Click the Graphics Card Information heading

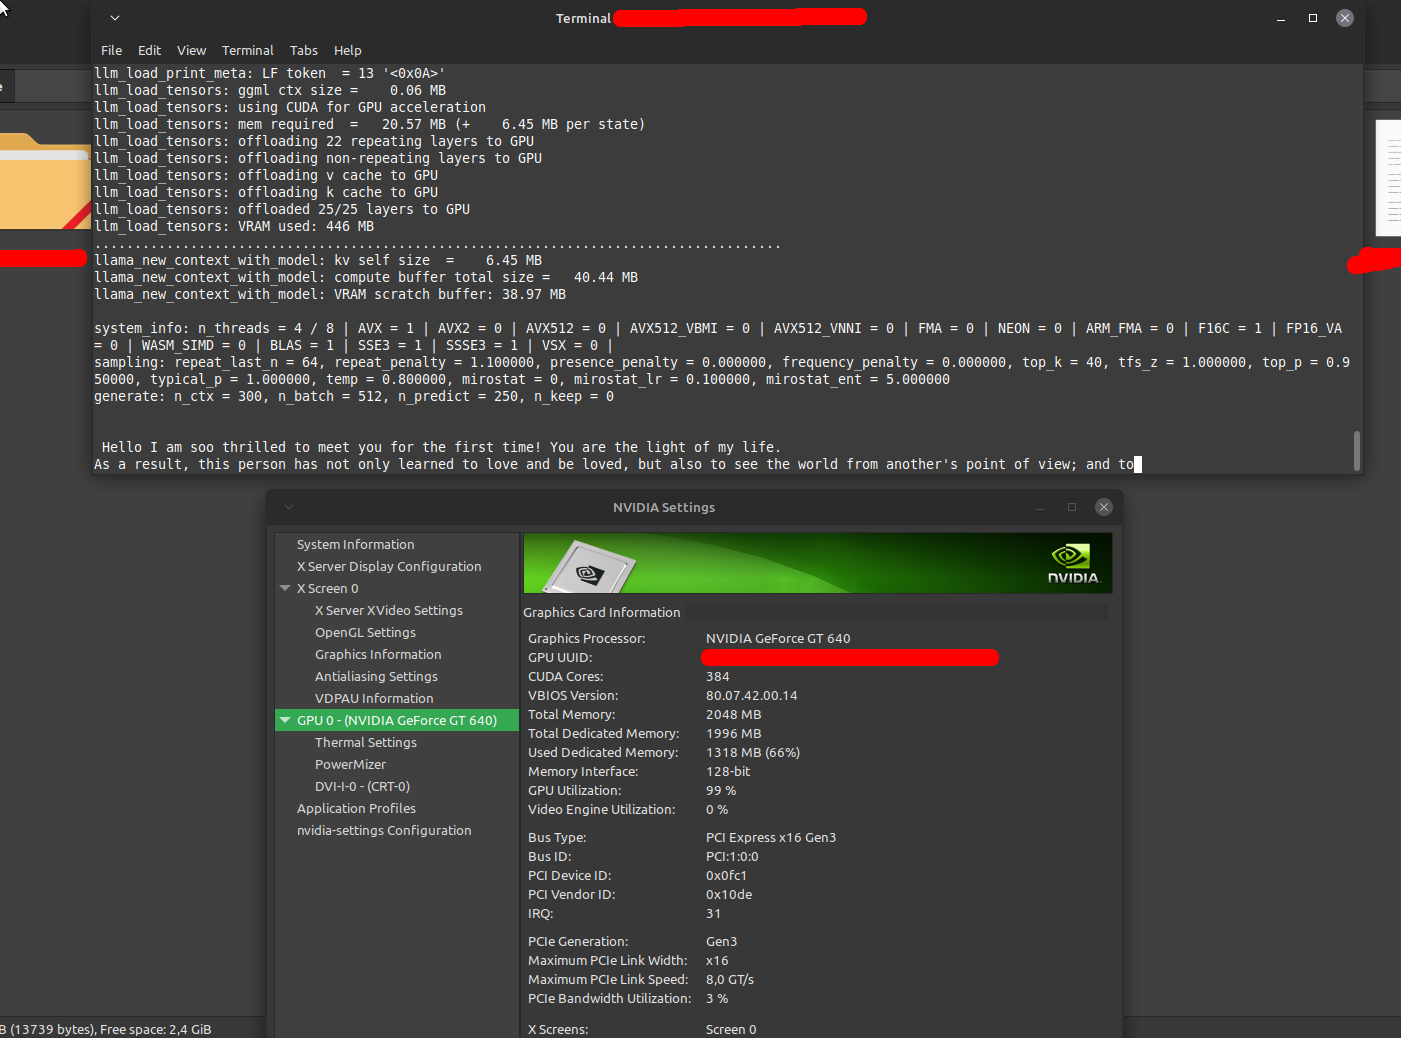[x=602, y=612]
